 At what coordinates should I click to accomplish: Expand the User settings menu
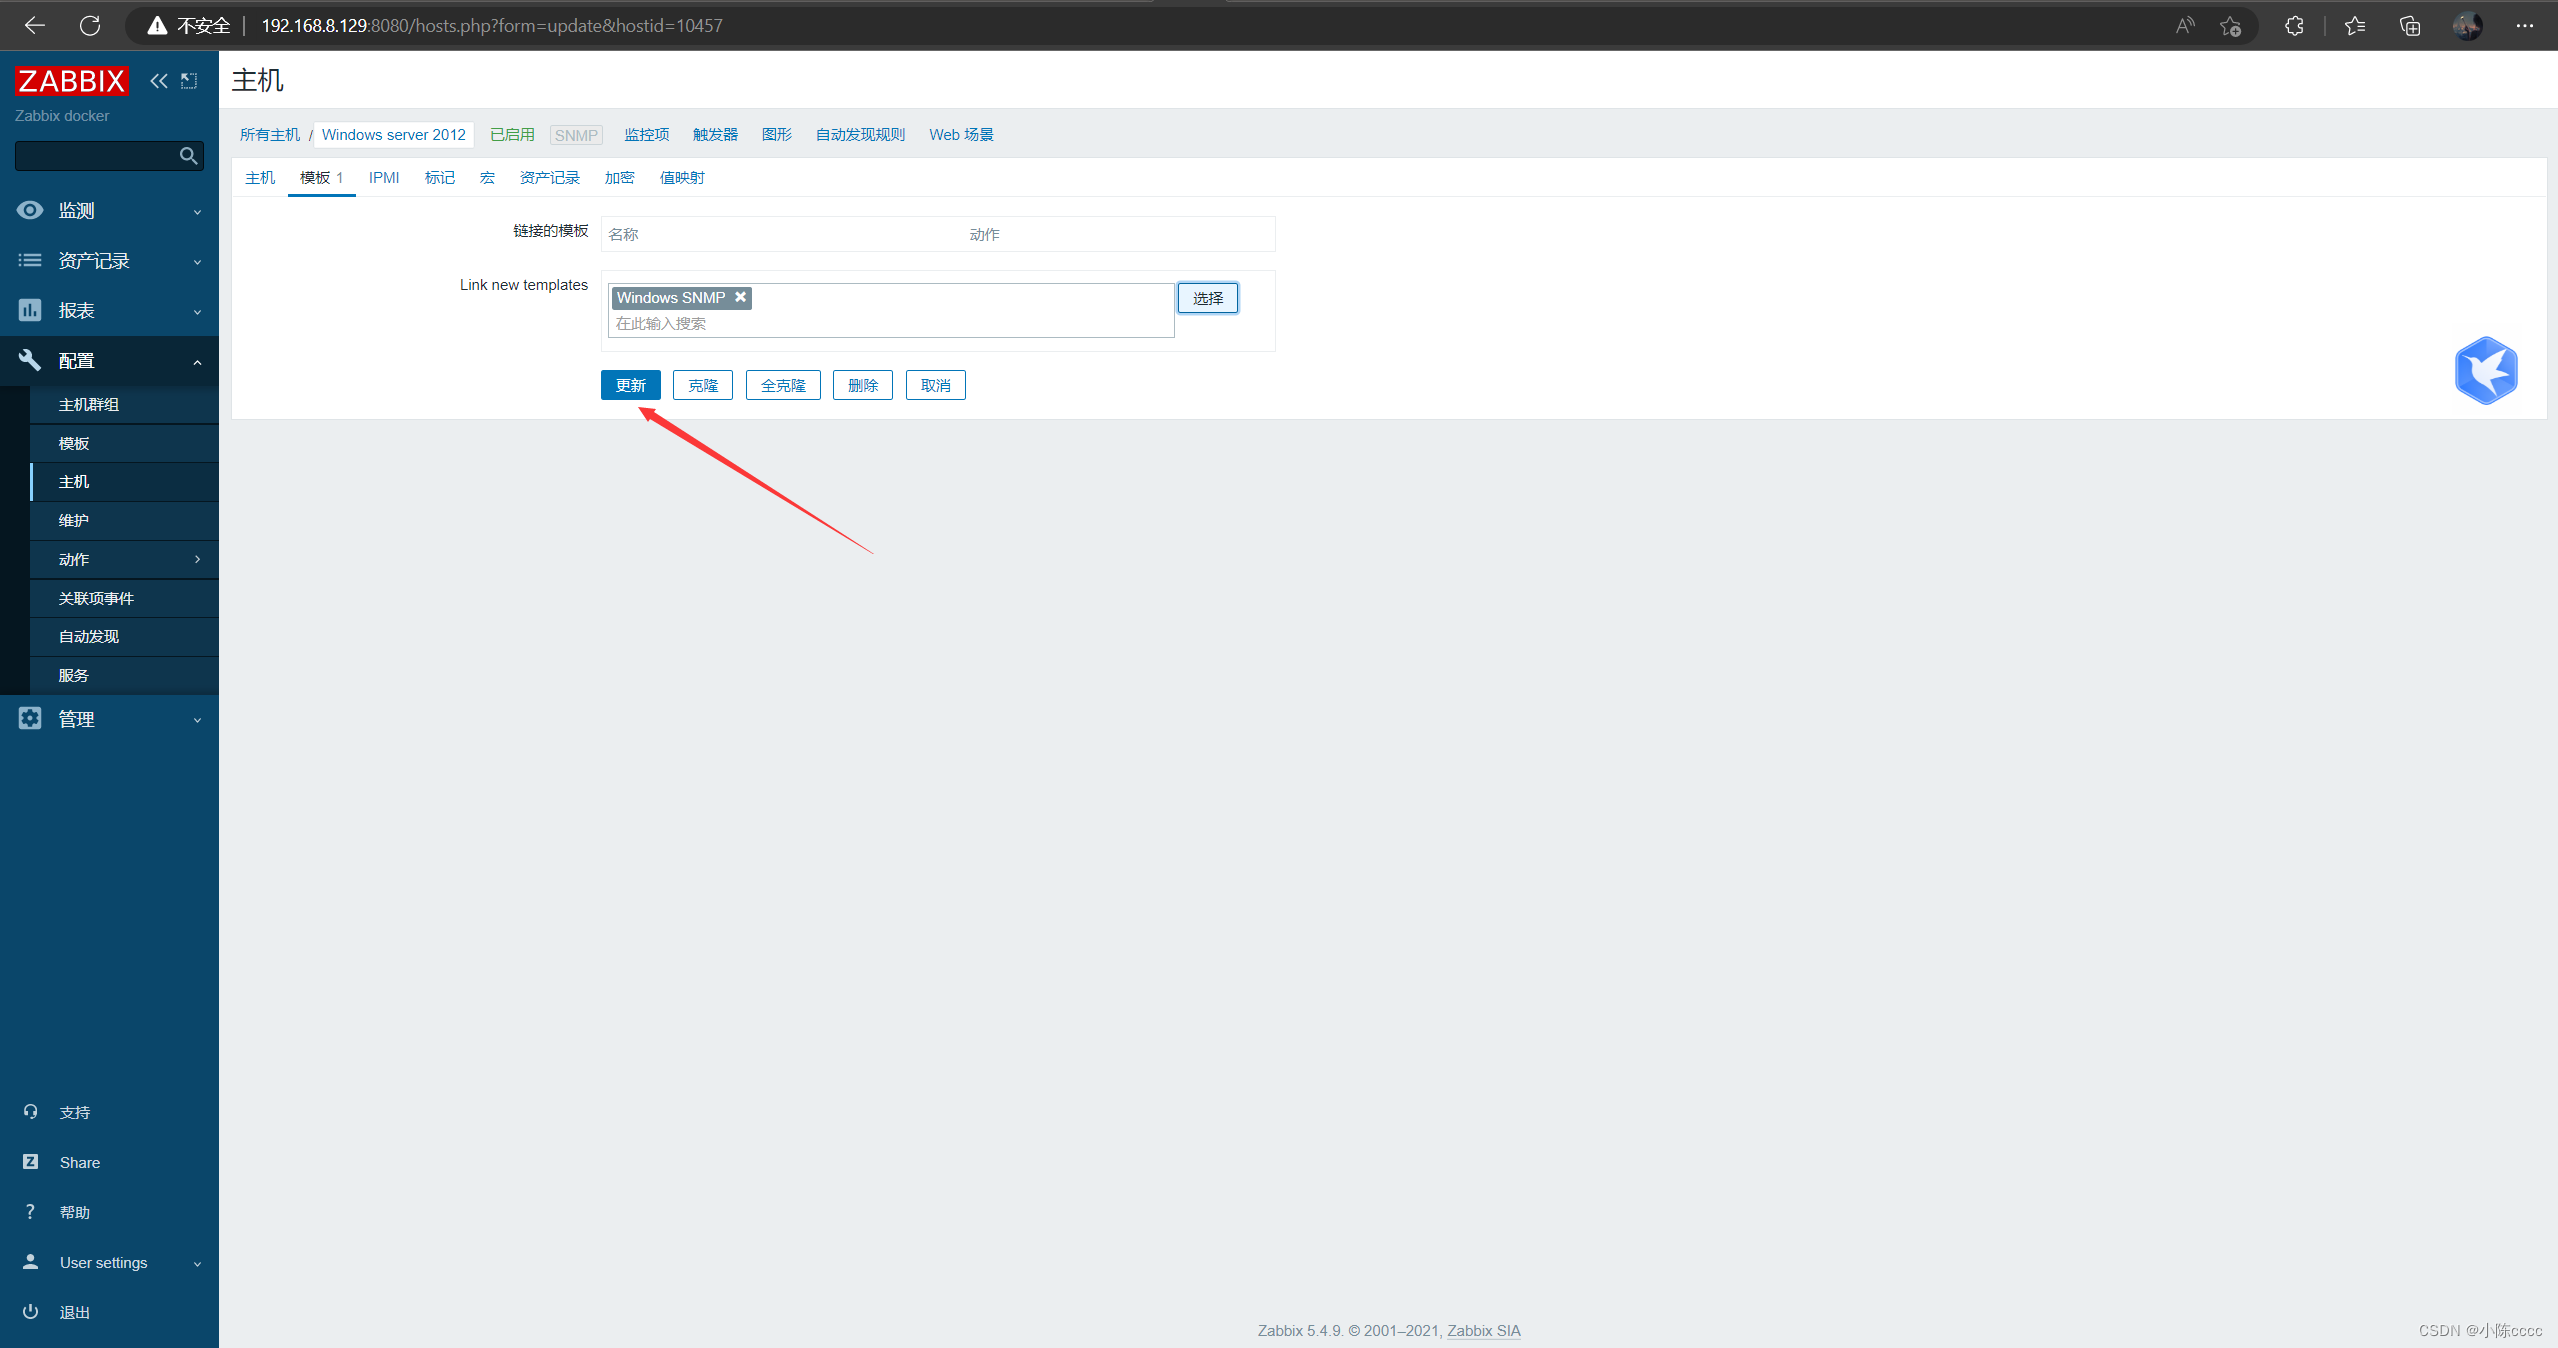108,1262
